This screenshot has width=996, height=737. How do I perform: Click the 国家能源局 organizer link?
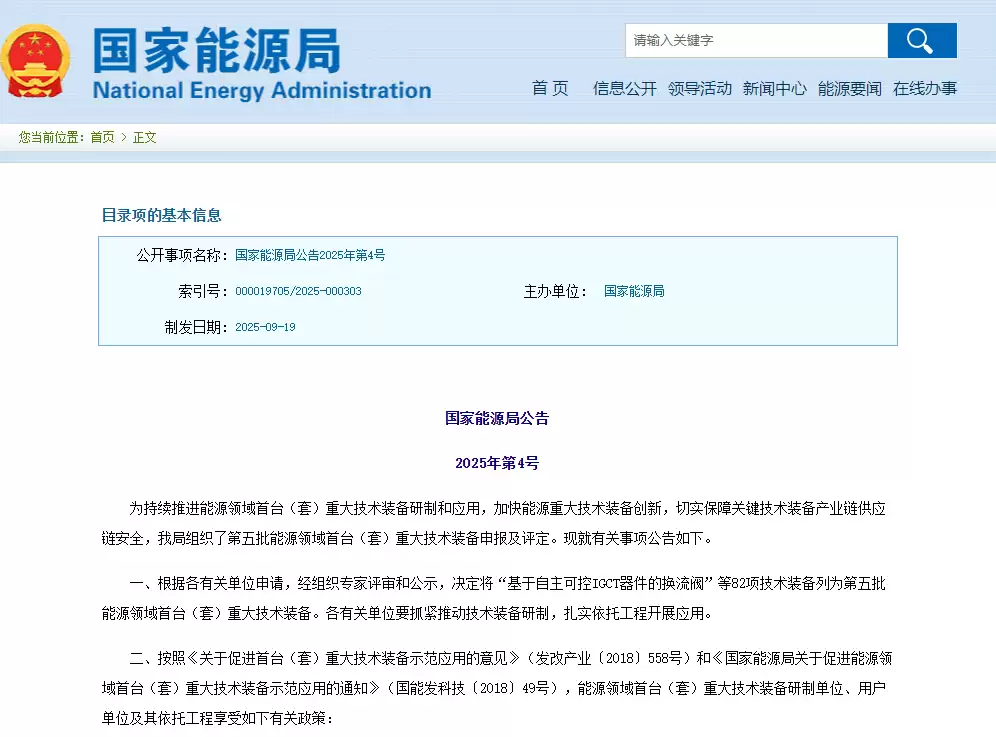click(x=634, y=291)
